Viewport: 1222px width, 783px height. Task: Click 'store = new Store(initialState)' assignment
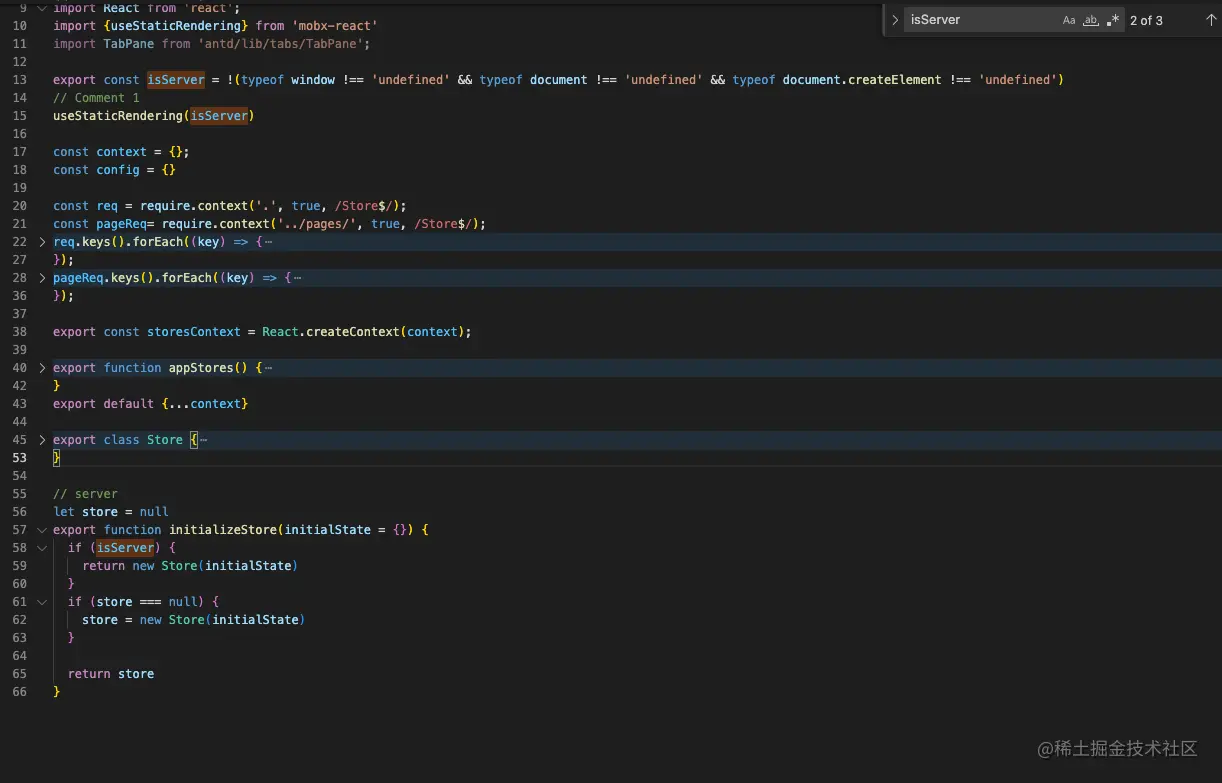[x=194, y=620]
